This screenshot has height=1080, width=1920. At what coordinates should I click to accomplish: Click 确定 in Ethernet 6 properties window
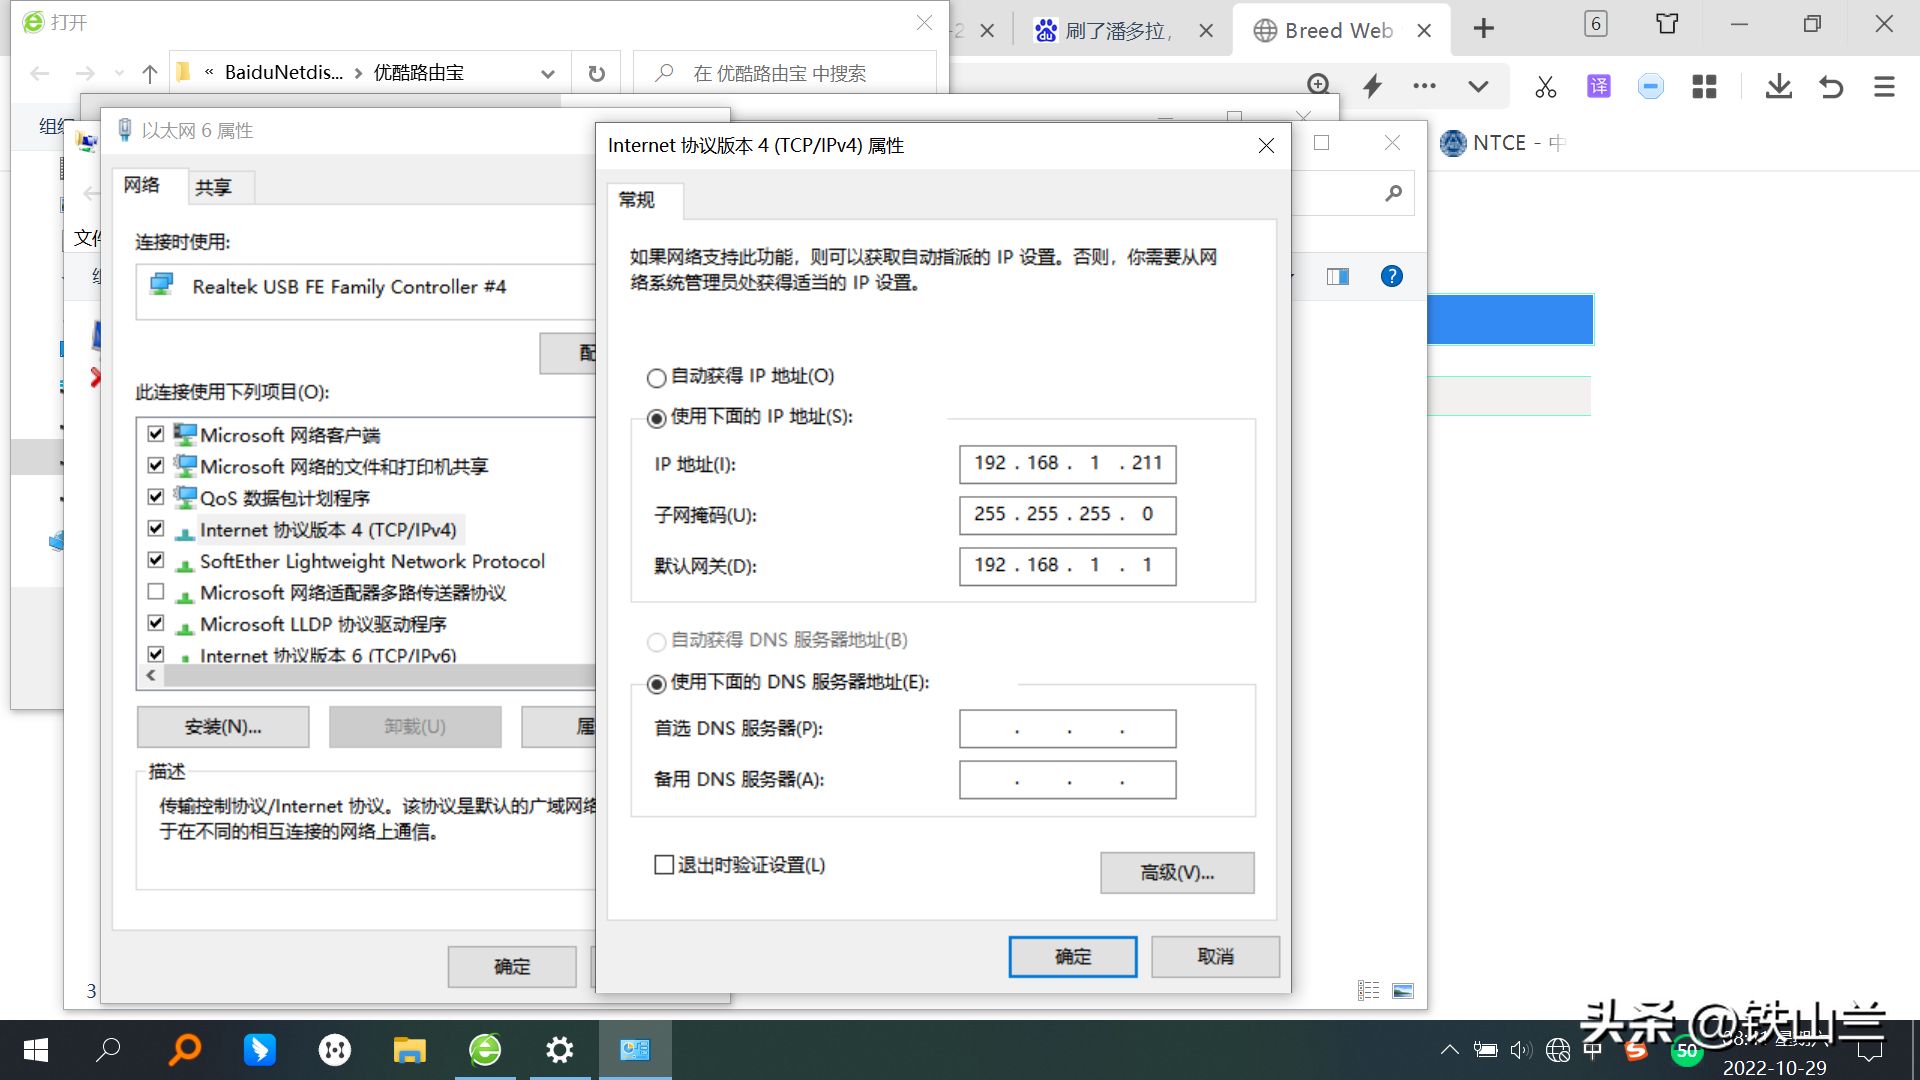point(512,967)
